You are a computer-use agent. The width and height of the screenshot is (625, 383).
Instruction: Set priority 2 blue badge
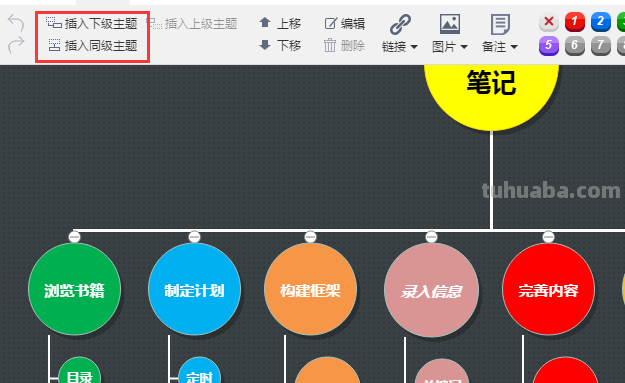point(601,22)
